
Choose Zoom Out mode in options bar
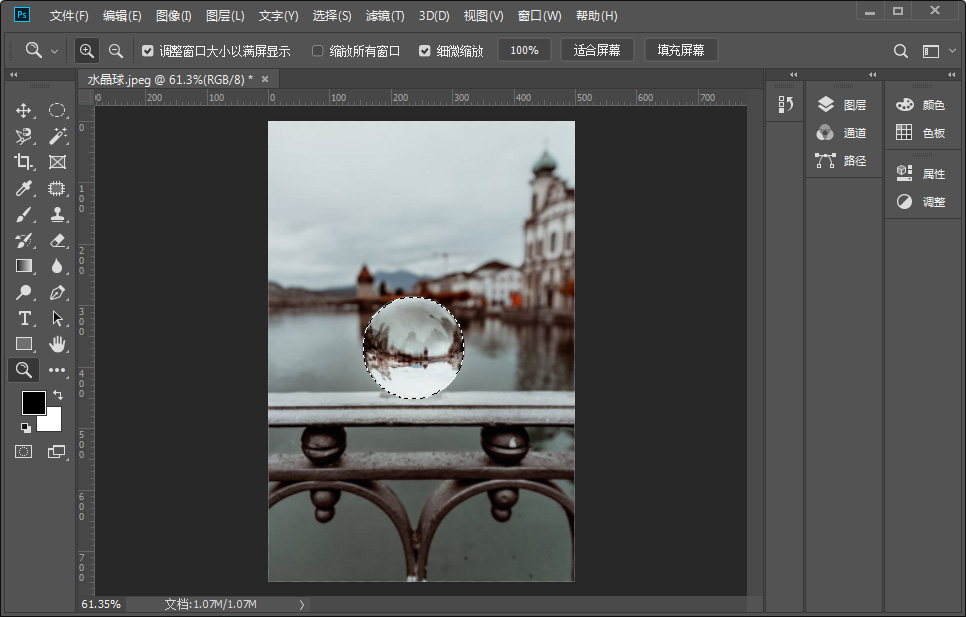[x=115, y=50]
